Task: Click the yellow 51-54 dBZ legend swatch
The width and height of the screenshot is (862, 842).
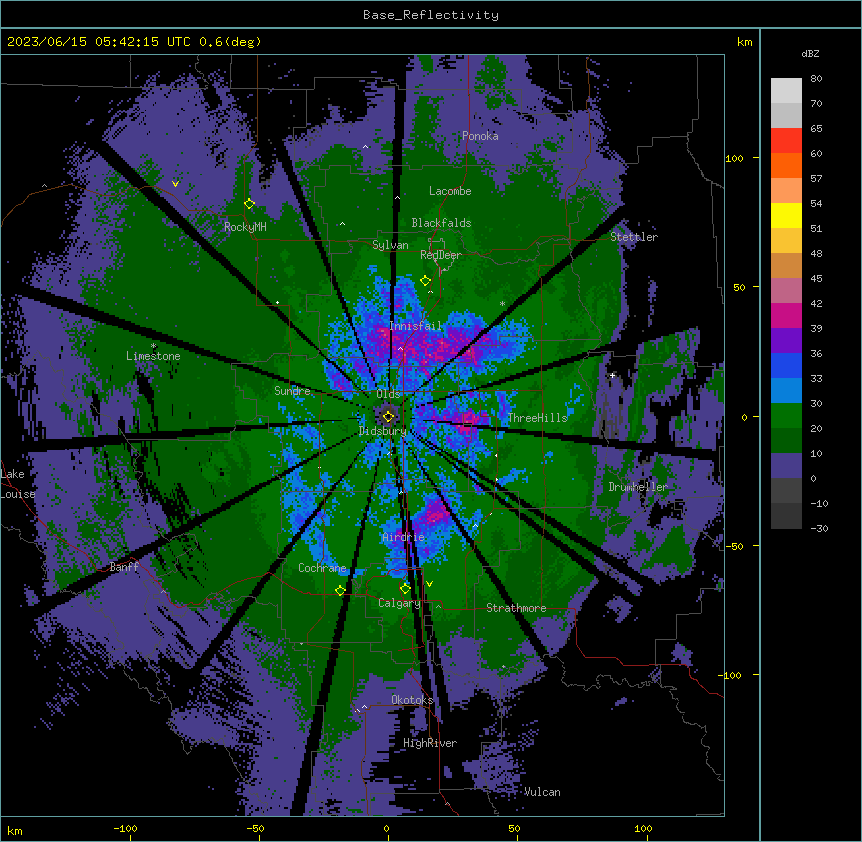Action: click(x=786, y=215)
